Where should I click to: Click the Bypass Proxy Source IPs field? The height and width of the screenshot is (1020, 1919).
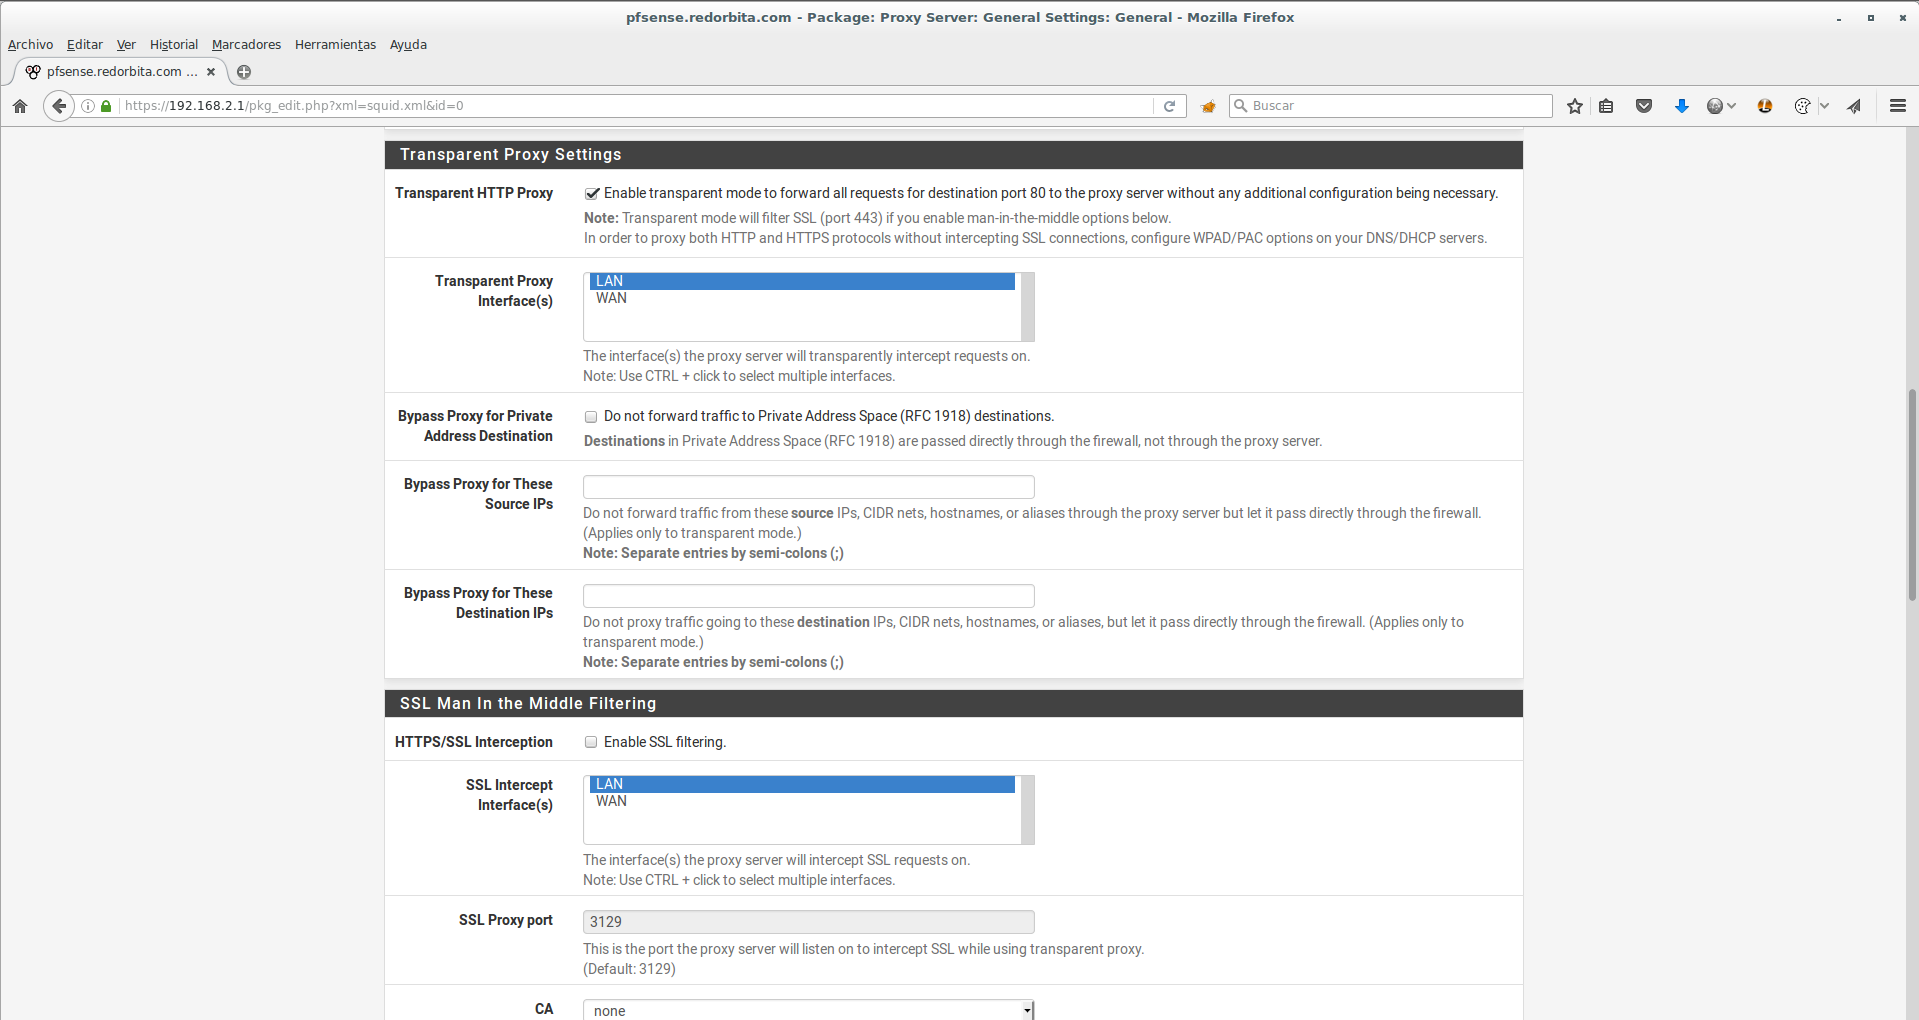(x=808, y=487)
